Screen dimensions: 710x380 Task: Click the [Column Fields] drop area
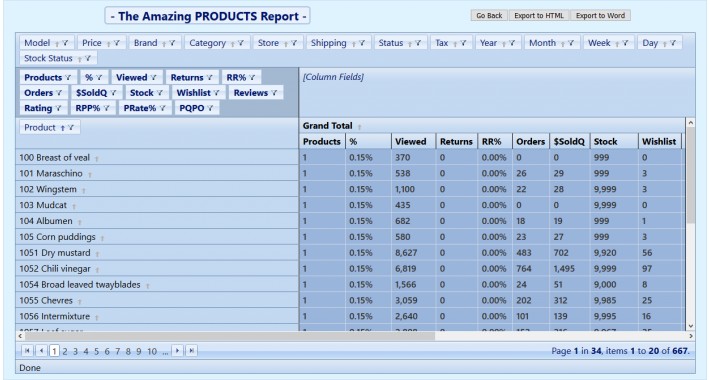[x=497, y=92]
